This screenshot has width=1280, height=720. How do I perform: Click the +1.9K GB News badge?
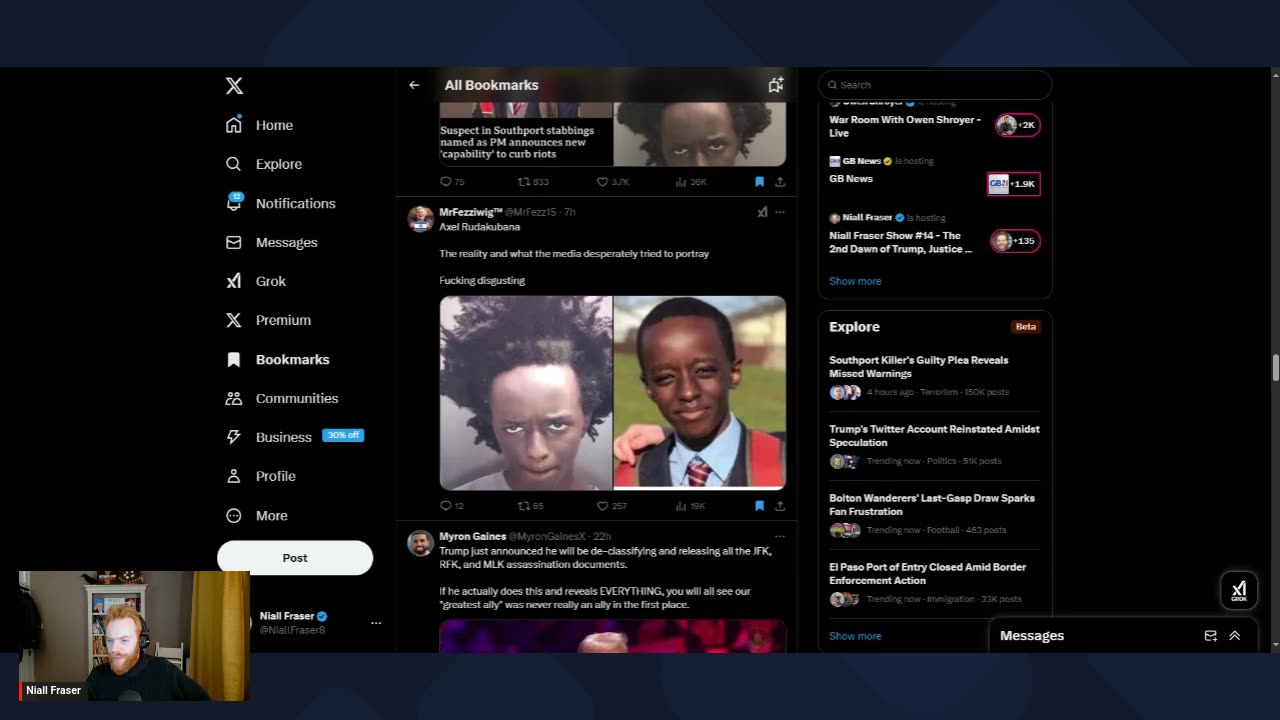click(x=1014, y=184)
